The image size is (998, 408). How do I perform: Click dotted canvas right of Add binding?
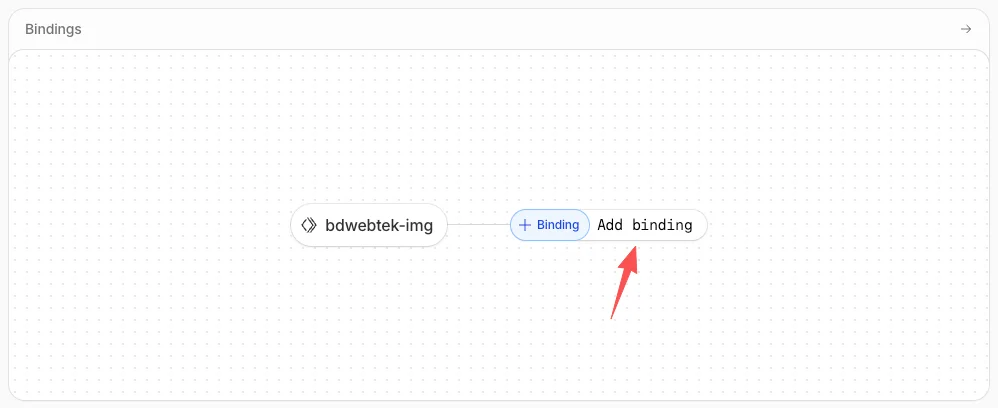847,225
